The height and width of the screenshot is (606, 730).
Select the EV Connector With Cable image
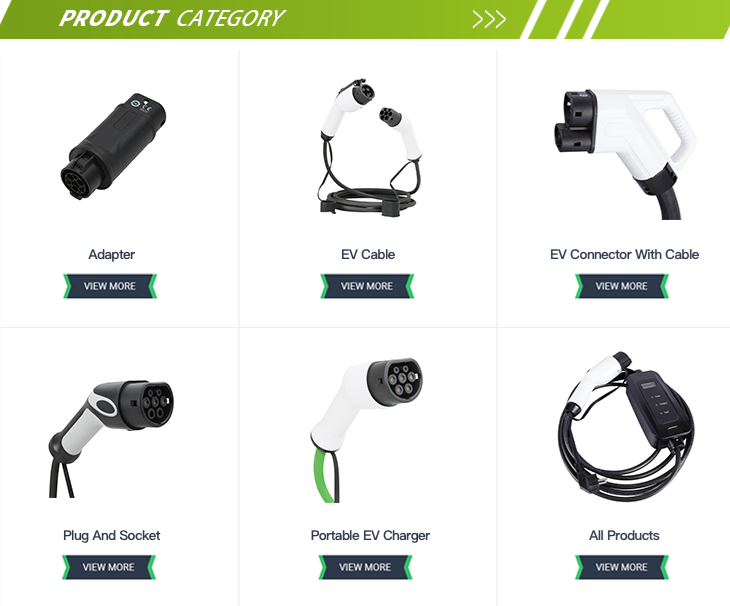point(624,154)
